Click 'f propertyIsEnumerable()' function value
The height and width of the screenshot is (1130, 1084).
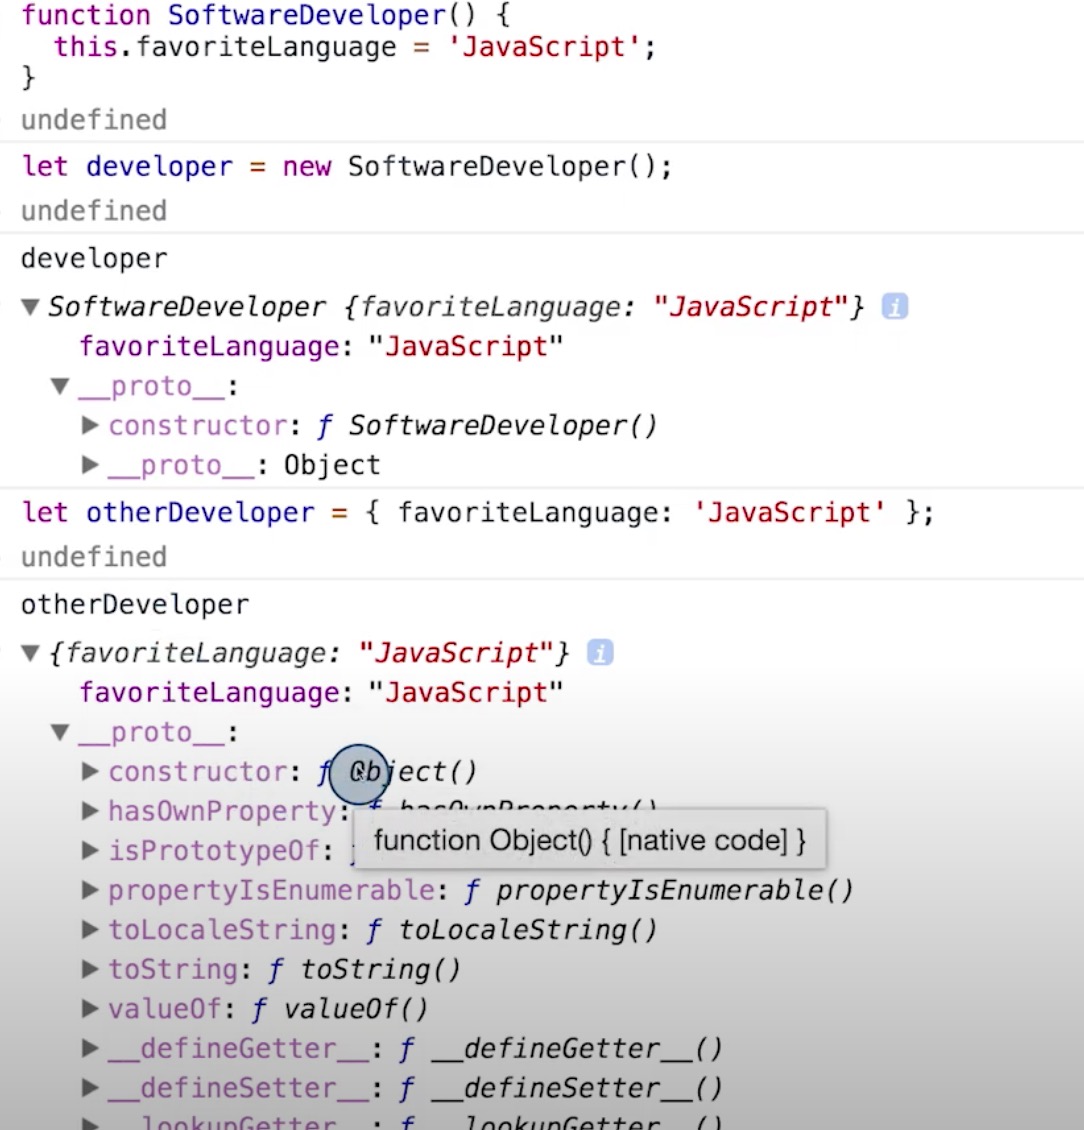point(659,891)
